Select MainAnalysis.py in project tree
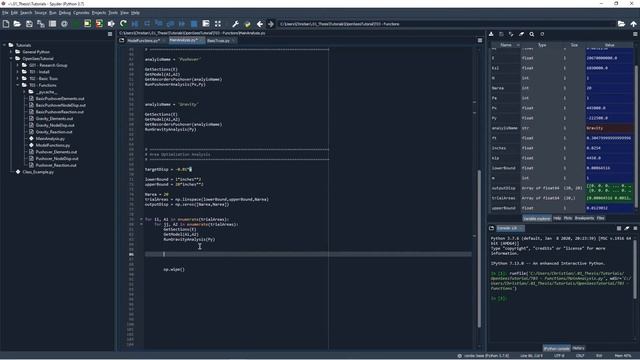Viewport: 640px width, 360px height. (x=50, y=139)
